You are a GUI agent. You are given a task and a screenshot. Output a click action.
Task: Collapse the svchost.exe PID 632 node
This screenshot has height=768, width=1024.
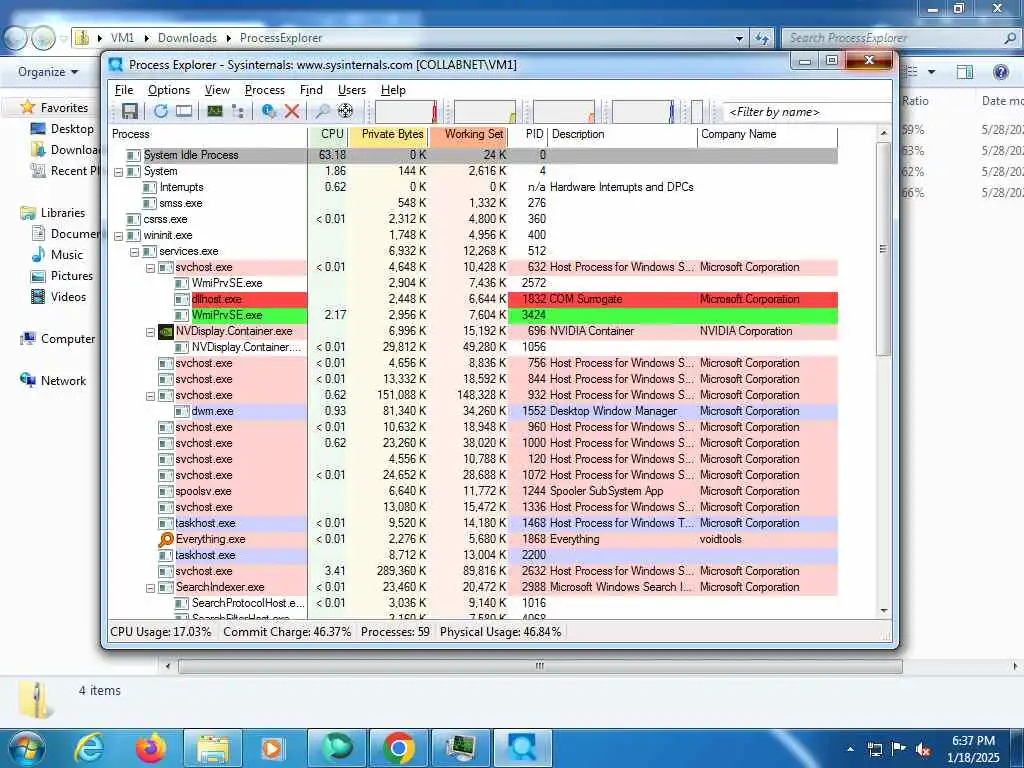[x=150, y=268]
